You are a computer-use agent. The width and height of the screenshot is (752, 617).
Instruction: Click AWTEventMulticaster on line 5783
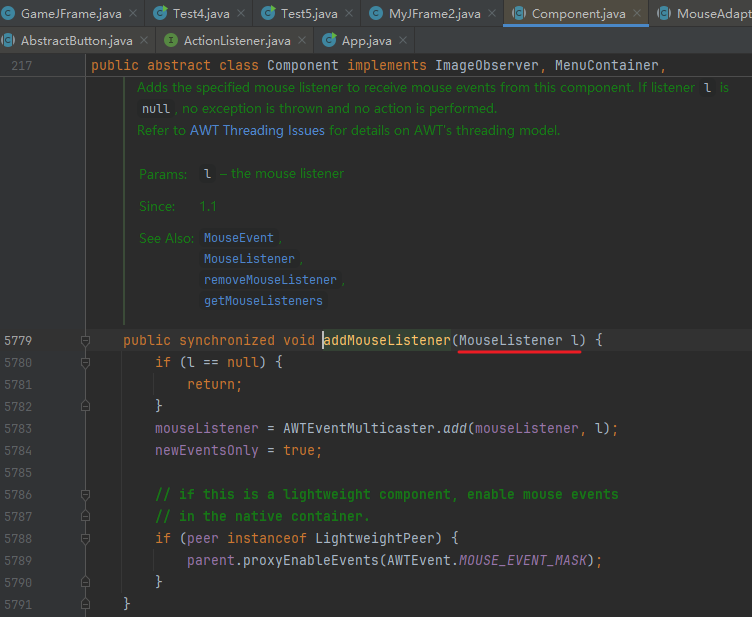(x=359, y=429)
